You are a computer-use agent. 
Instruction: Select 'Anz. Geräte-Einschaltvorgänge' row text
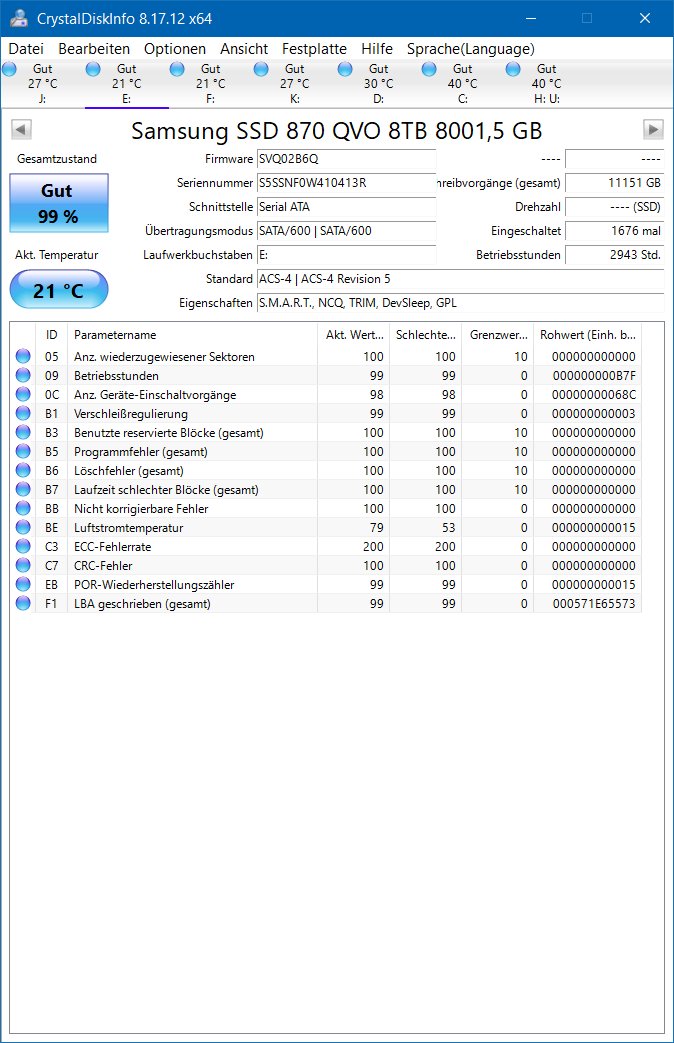click(155, 394)
